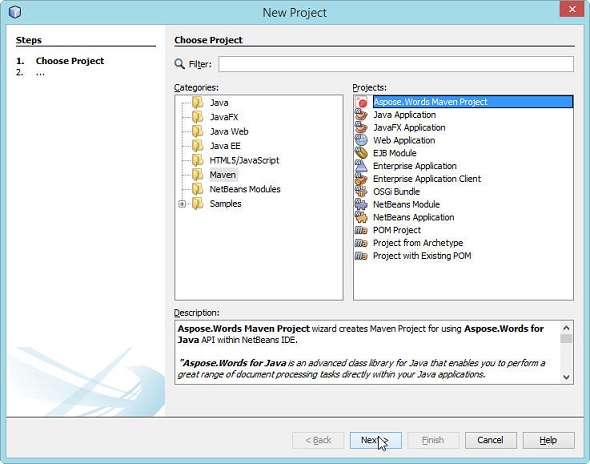590x464 pixels.
Task: Select the NetBeans Modules category
Action: click(x=245, y=189)
